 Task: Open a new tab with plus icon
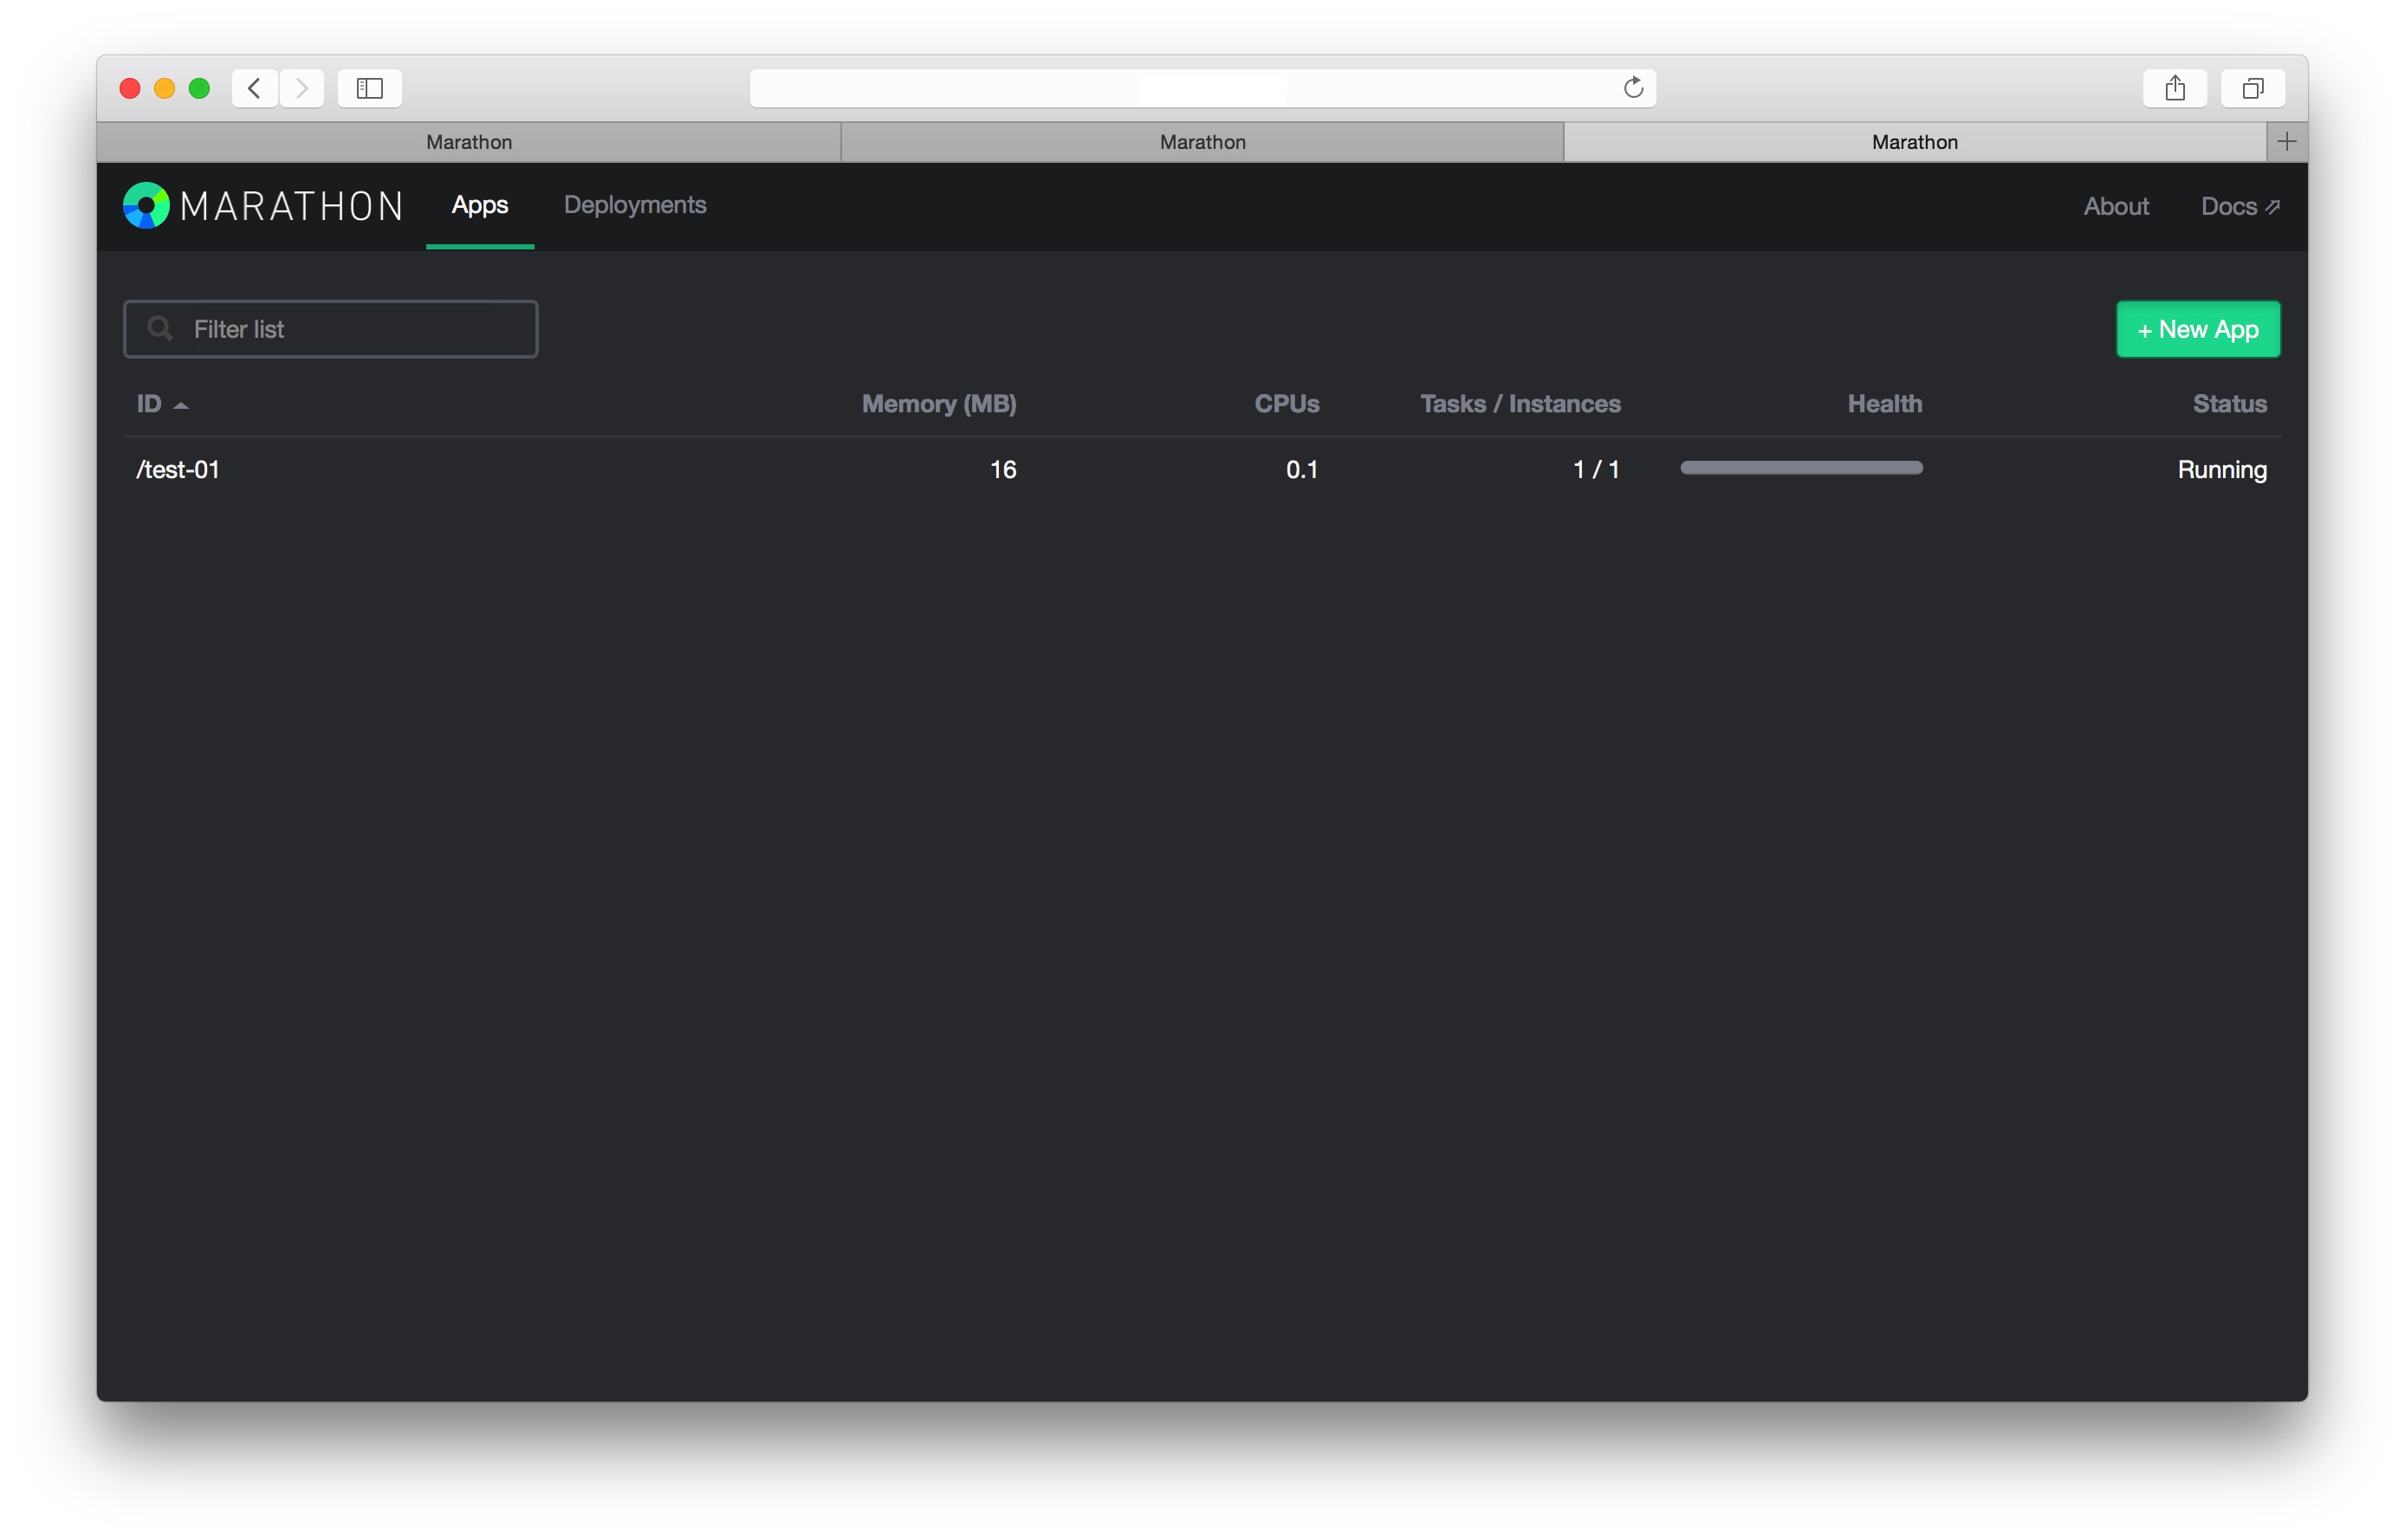[2286, 142]
